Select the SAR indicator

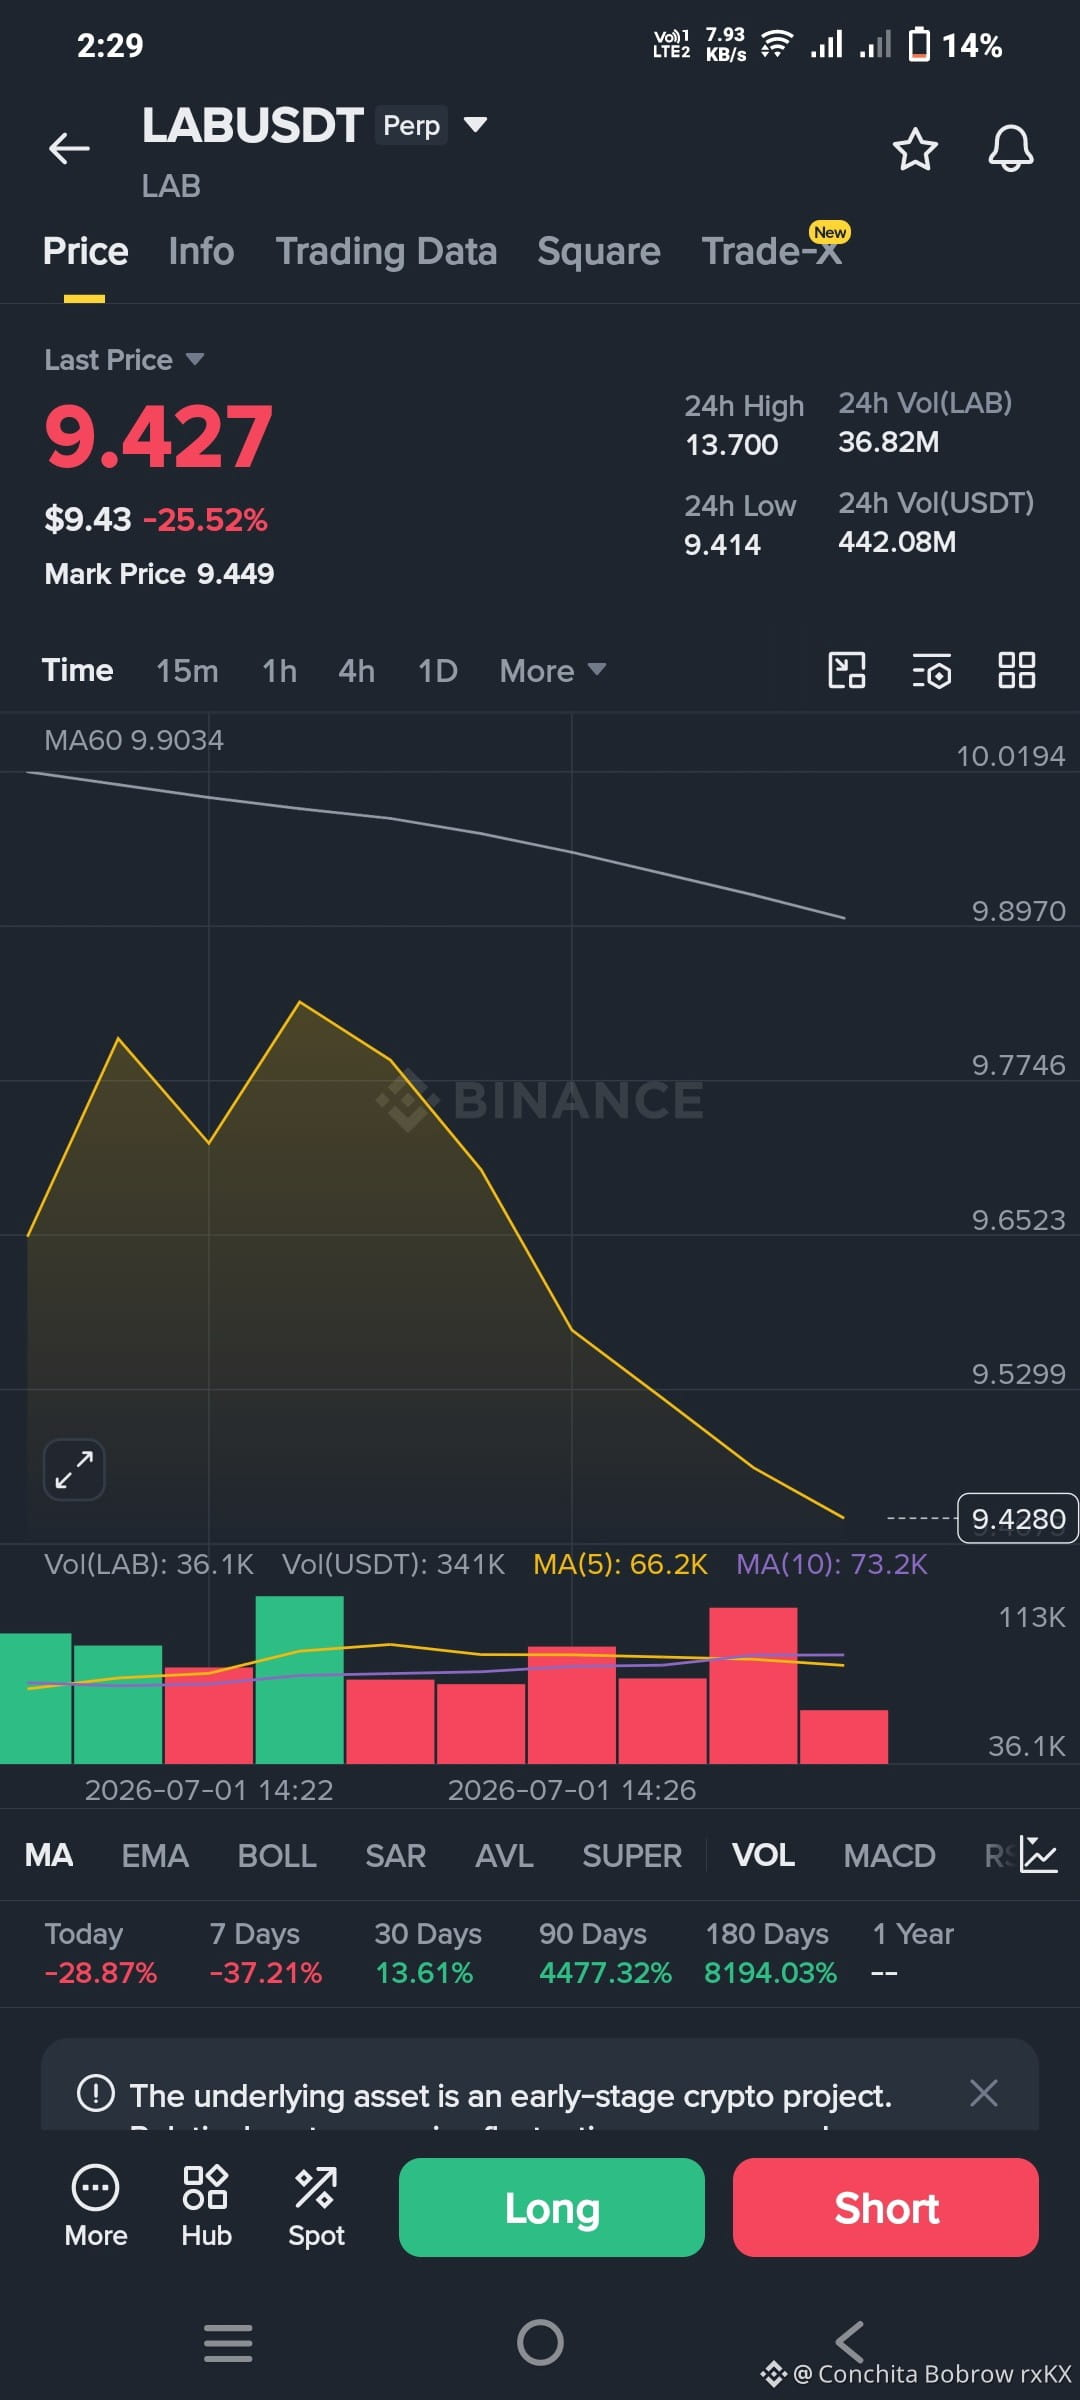click(x=395, y=1856)
